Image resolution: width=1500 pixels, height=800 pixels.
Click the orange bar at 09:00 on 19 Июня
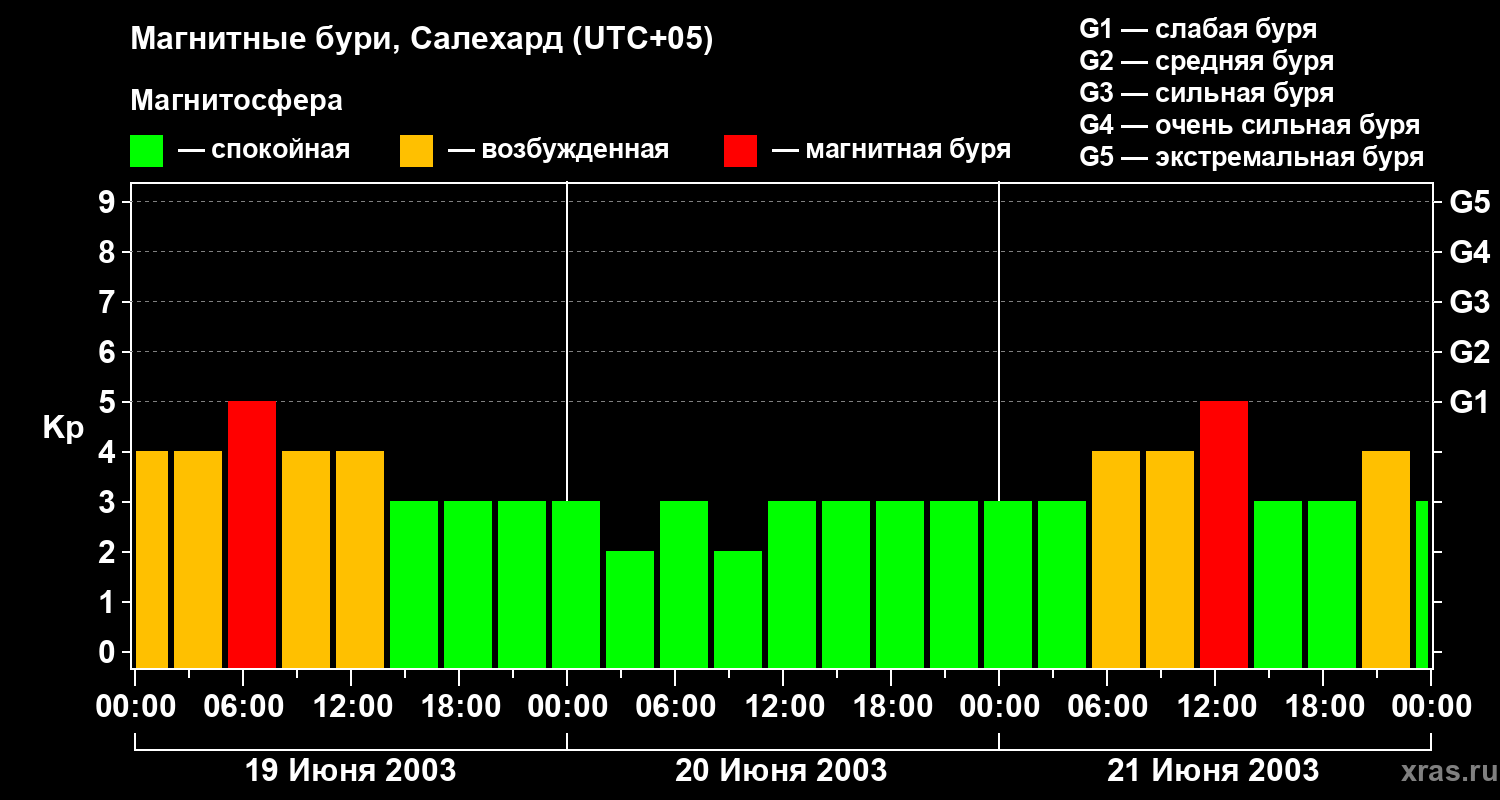[306, 559]
